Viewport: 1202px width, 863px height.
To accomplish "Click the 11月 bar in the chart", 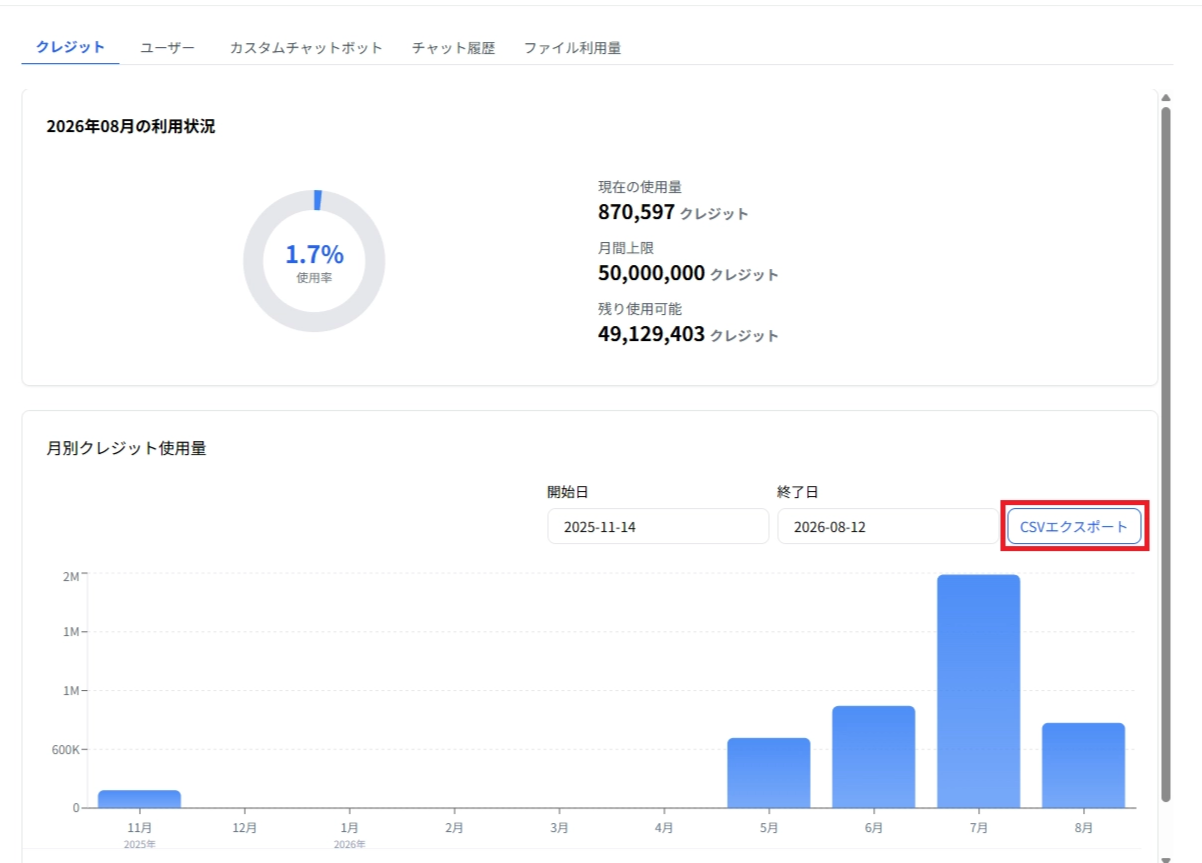I will pos(140,799).
